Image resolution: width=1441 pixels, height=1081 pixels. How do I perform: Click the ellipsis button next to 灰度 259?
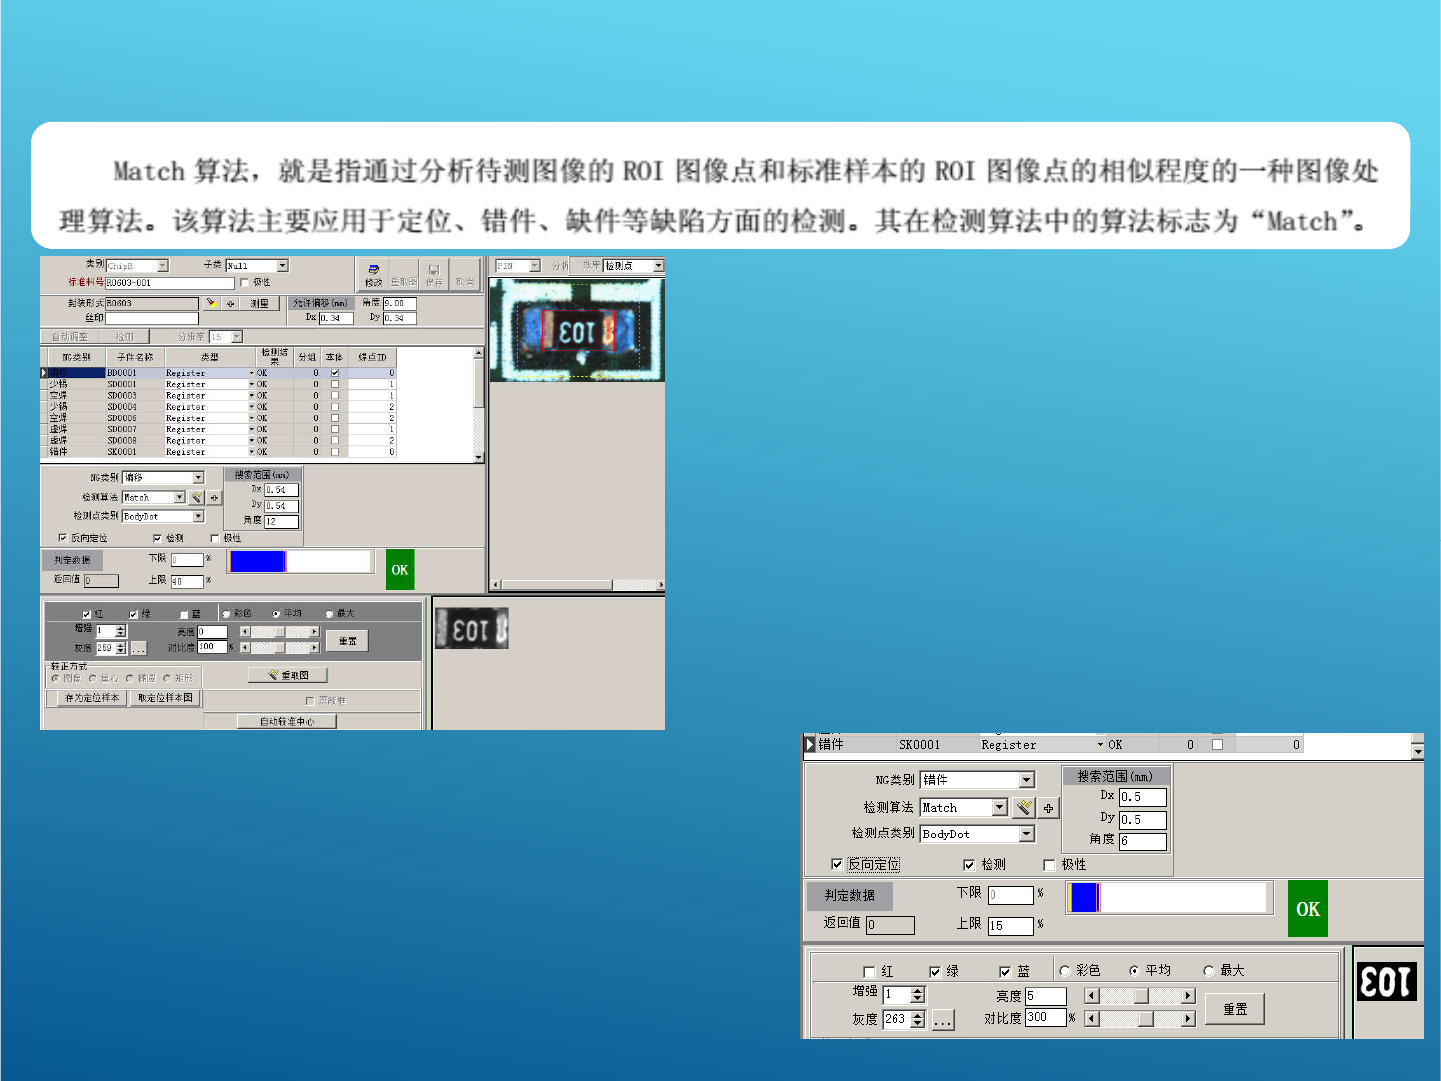(138, 648)
